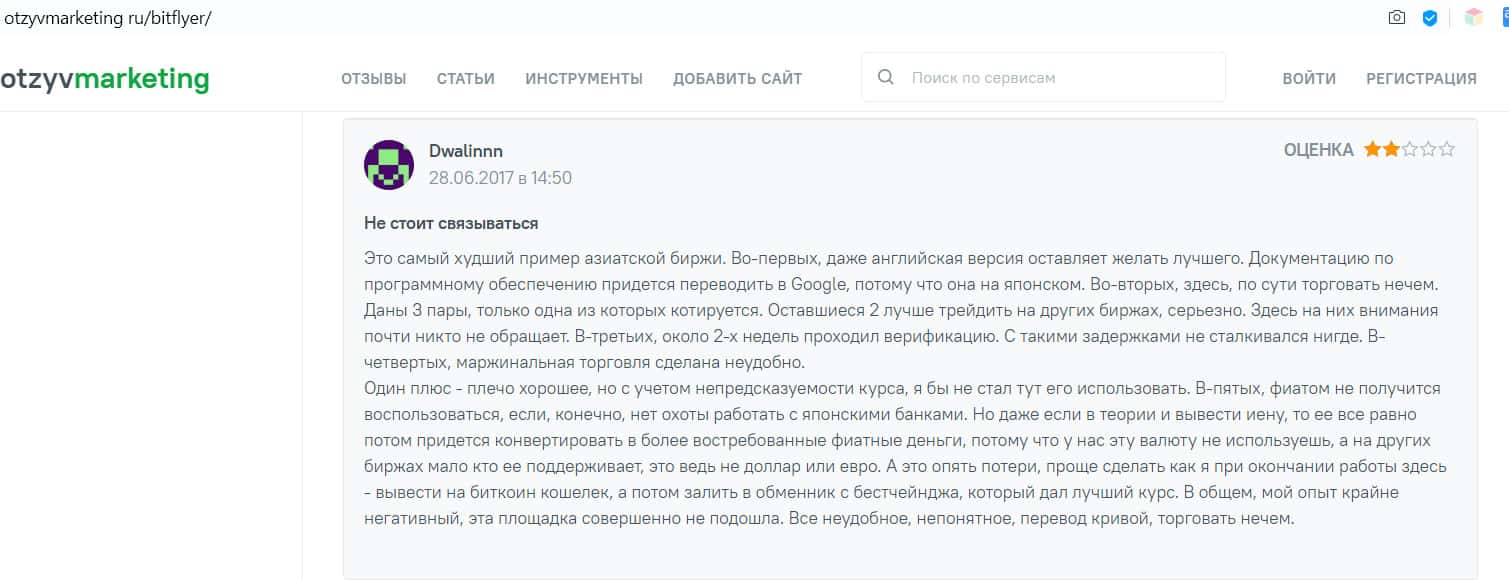Open the pastel cube extension icon
The width and height of the screenshot is (1509, 580).
pyautogui.click(x=1473, y=18)
